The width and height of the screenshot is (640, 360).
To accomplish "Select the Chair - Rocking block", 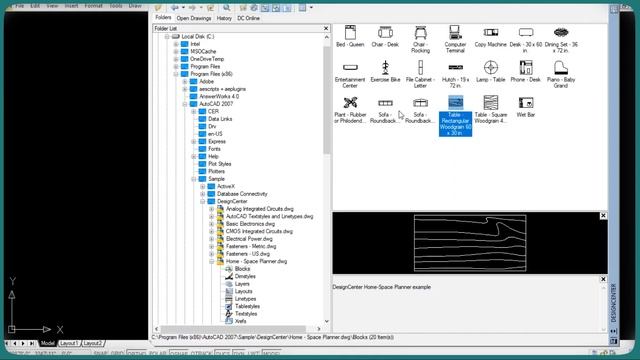I will pos(420,39).
